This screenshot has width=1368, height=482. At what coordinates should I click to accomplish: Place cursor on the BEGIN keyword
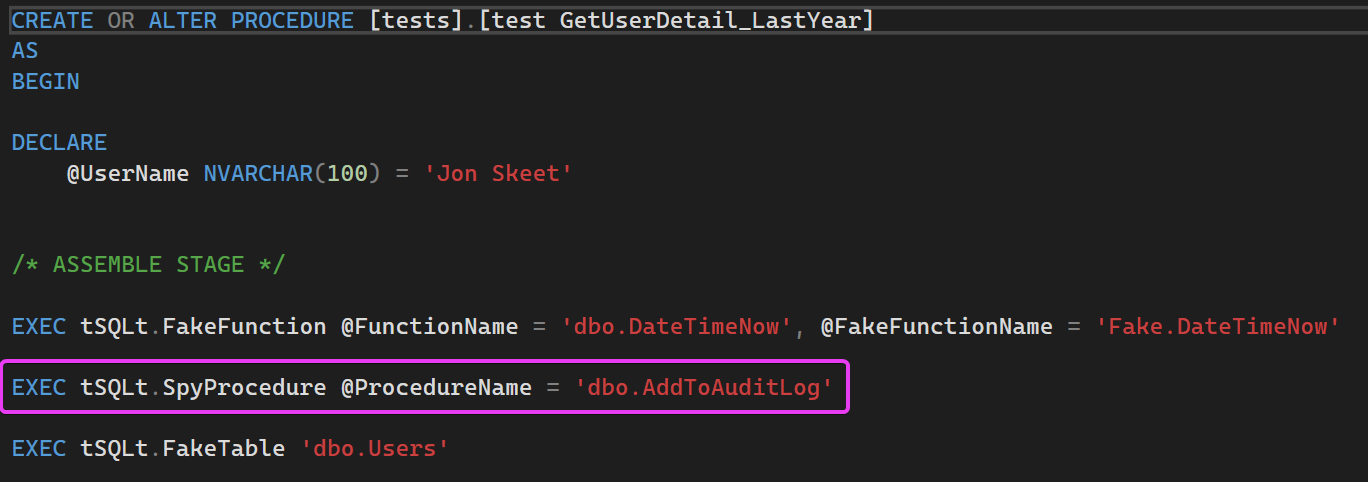tap(46, 82)
